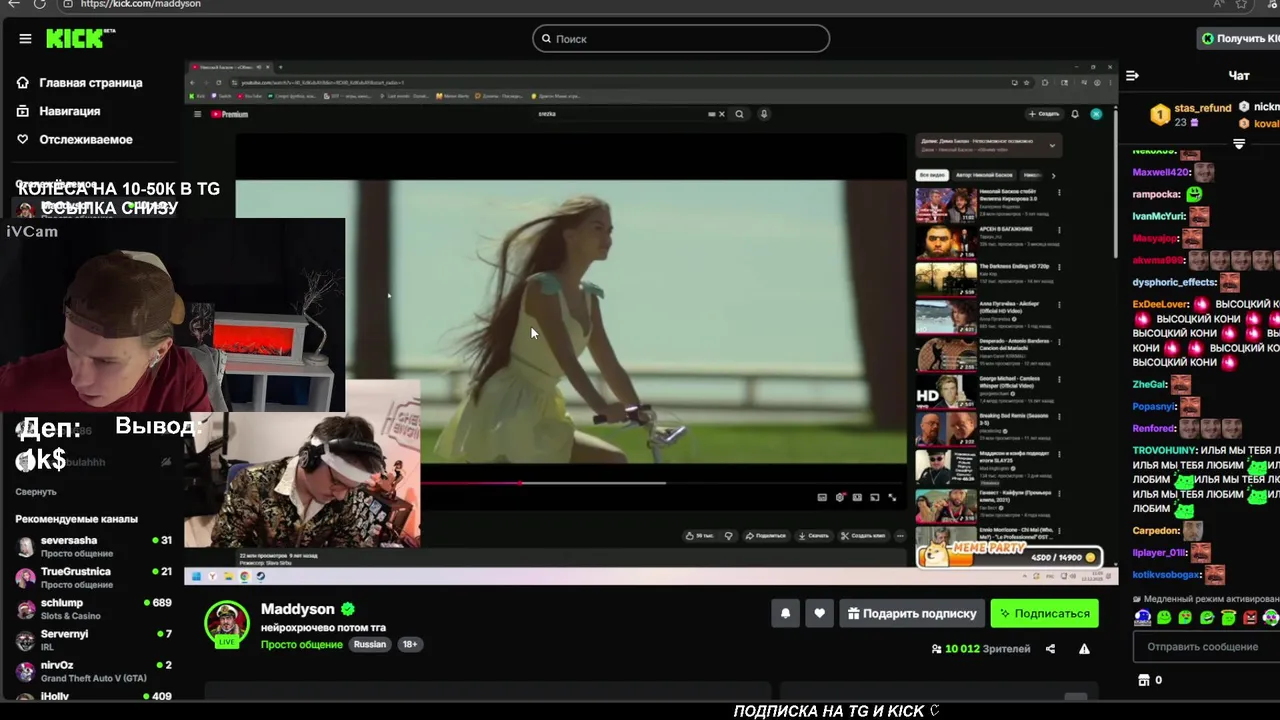Select Все видео chip in YouTube
Viewport: 1280px width, 720px height.
[932, 175]
